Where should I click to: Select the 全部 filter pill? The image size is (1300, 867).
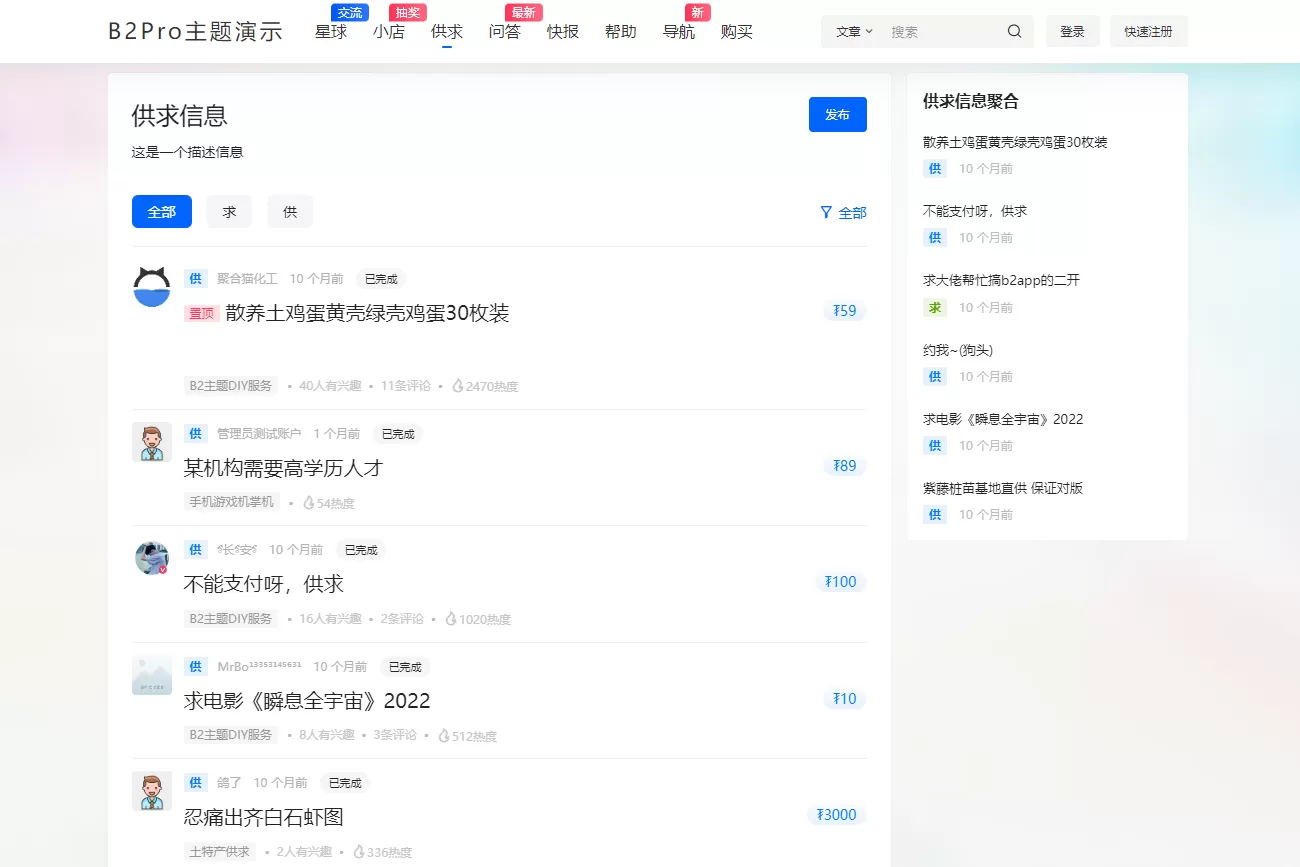click(x=161, y=212)
